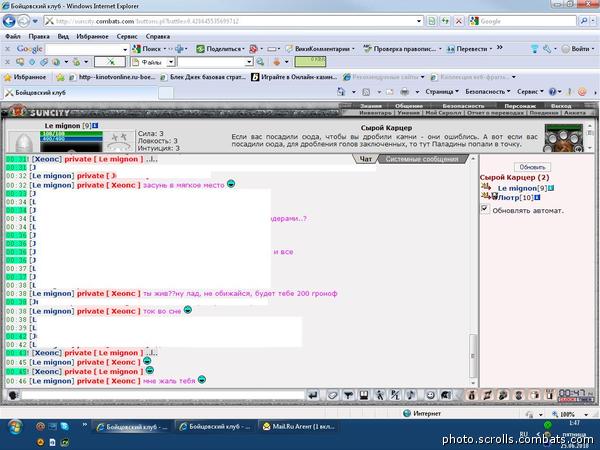Open the Знания game menu
Viewport: 600px width, 450px height.
click(x=370, y=106)
